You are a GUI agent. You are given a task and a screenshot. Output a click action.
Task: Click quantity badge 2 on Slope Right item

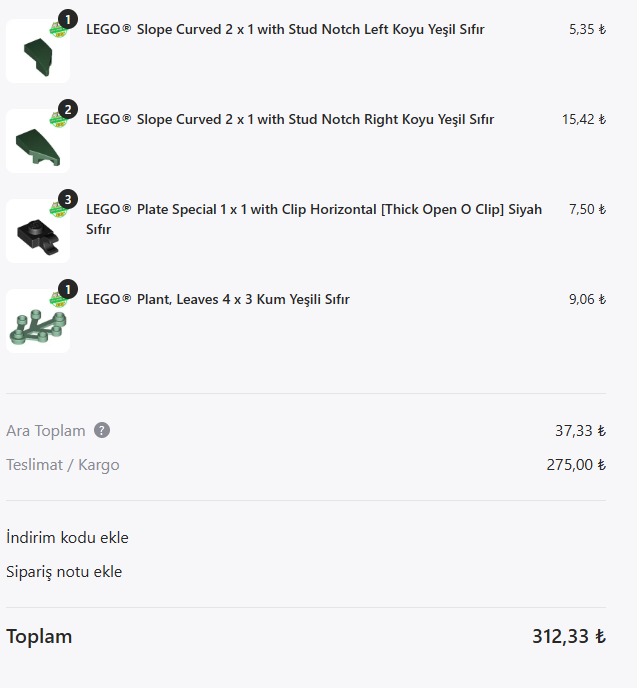(x=68, y=109)
